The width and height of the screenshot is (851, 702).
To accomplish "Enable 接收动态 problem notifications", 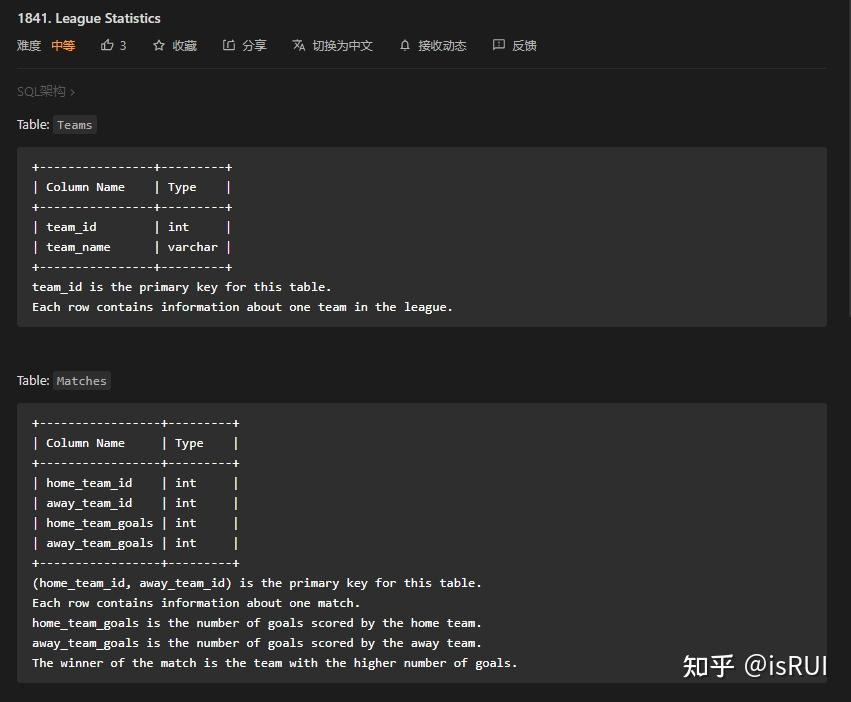I will 442,45.
